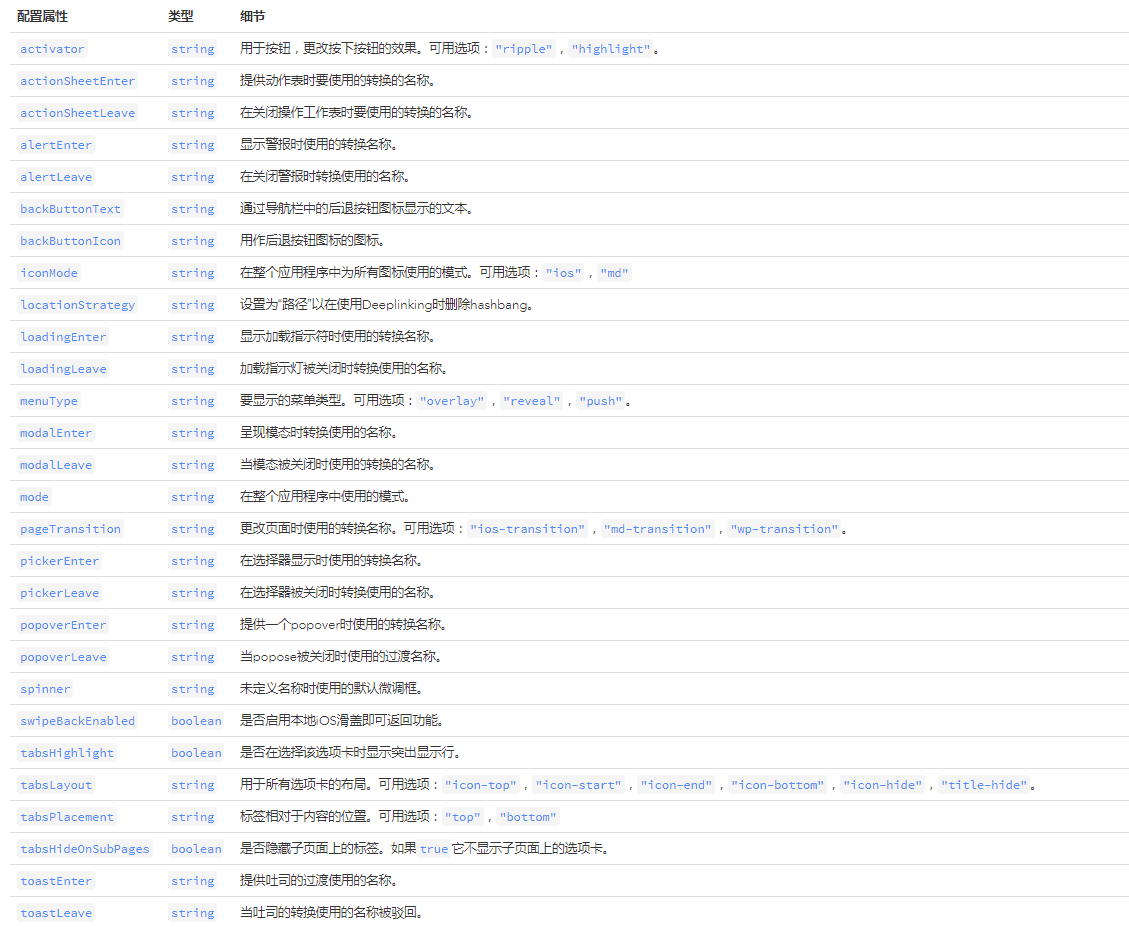Select the "tabsPlacement" property cell

[67, 817]
